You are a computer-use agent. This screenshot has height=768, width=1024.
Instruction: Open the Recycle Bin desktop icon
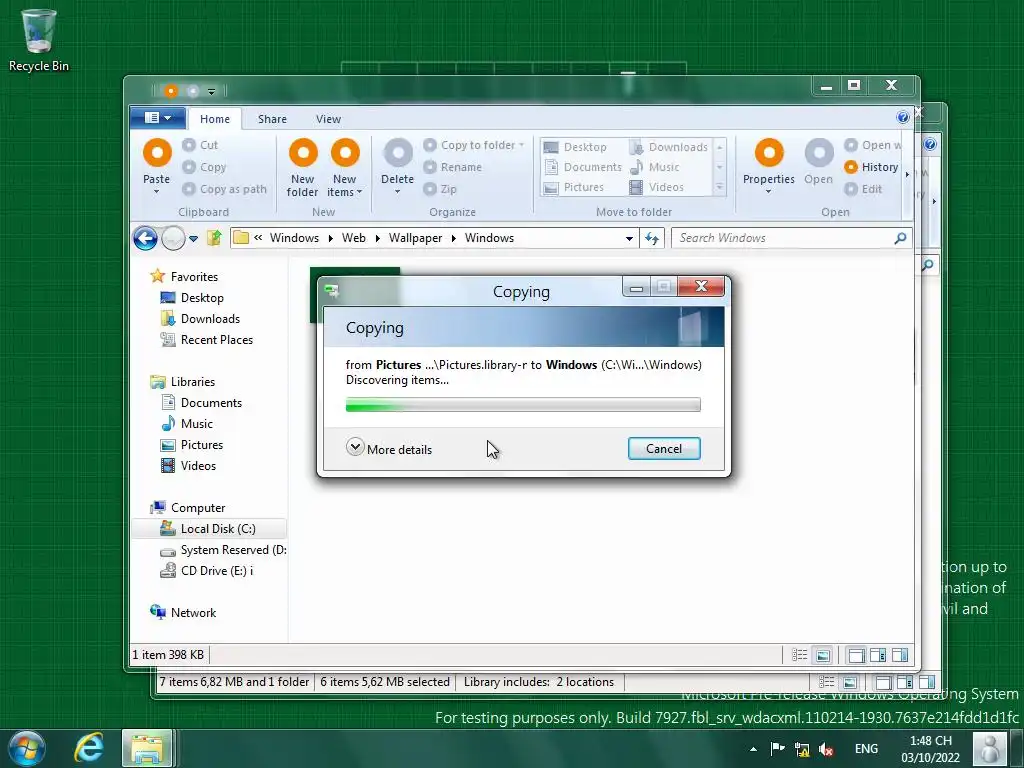(39, 40)
